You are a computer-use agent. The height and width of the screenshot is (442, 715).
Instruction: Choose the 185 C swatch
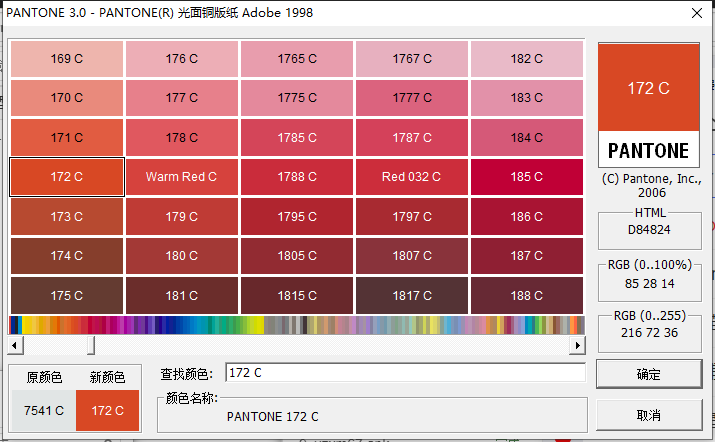tap(527, 177)
